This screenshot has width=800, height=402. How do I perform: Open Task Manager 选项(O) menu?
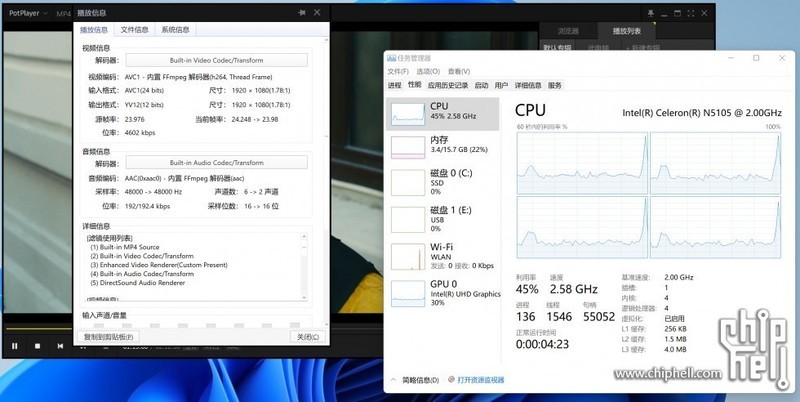[428, 71]
